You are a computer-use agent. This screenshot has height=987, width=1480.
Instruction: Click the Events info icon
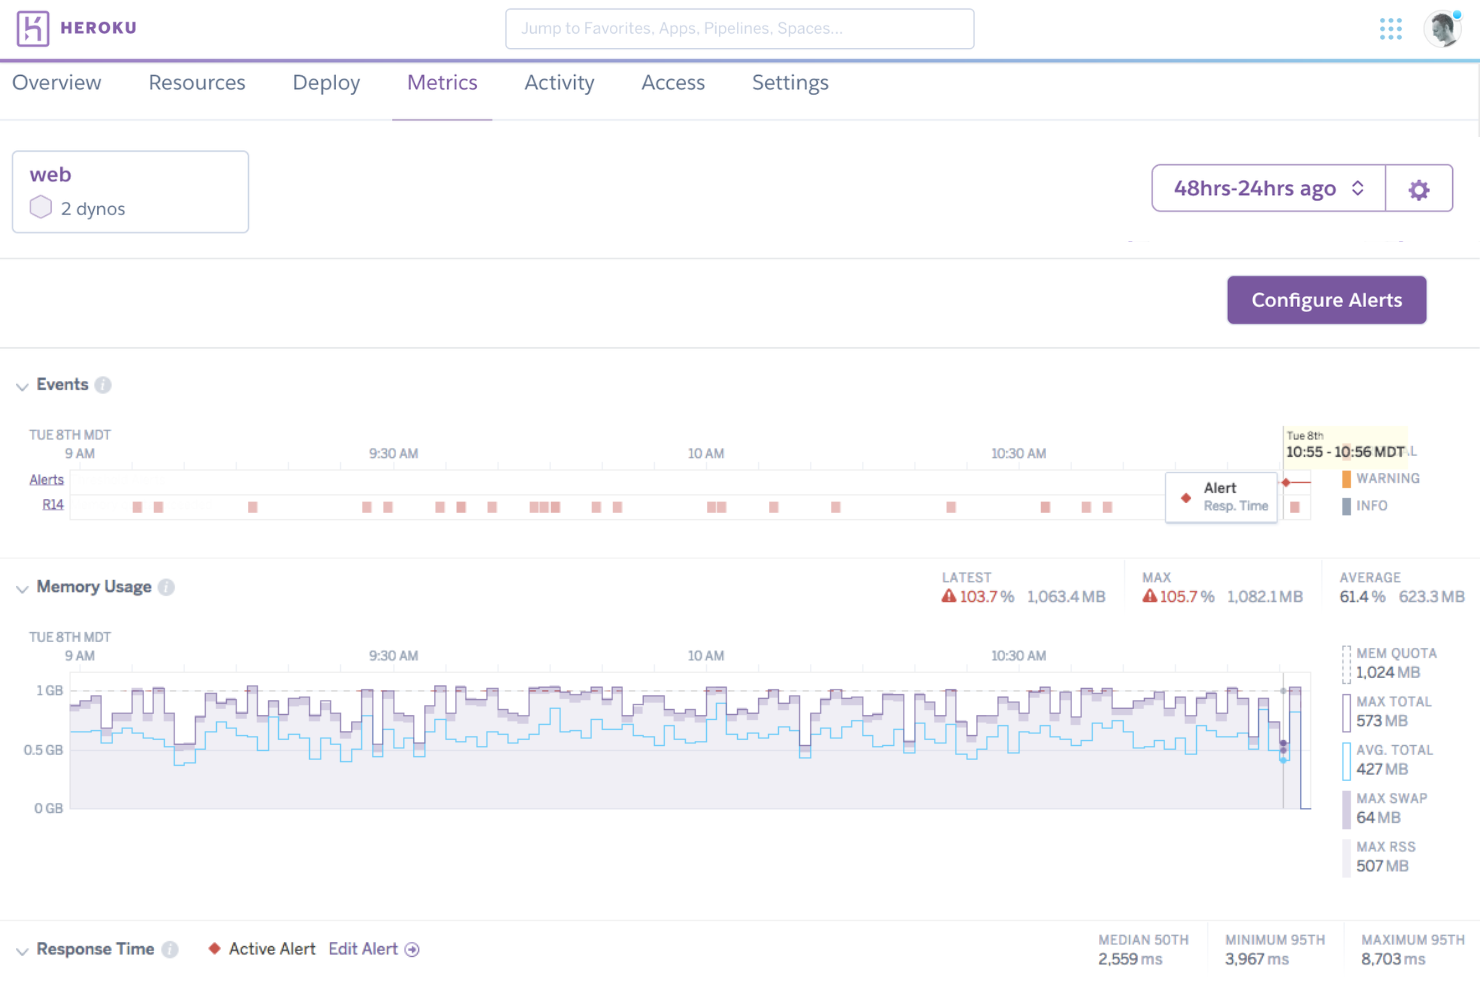click(x=103, y=384)
